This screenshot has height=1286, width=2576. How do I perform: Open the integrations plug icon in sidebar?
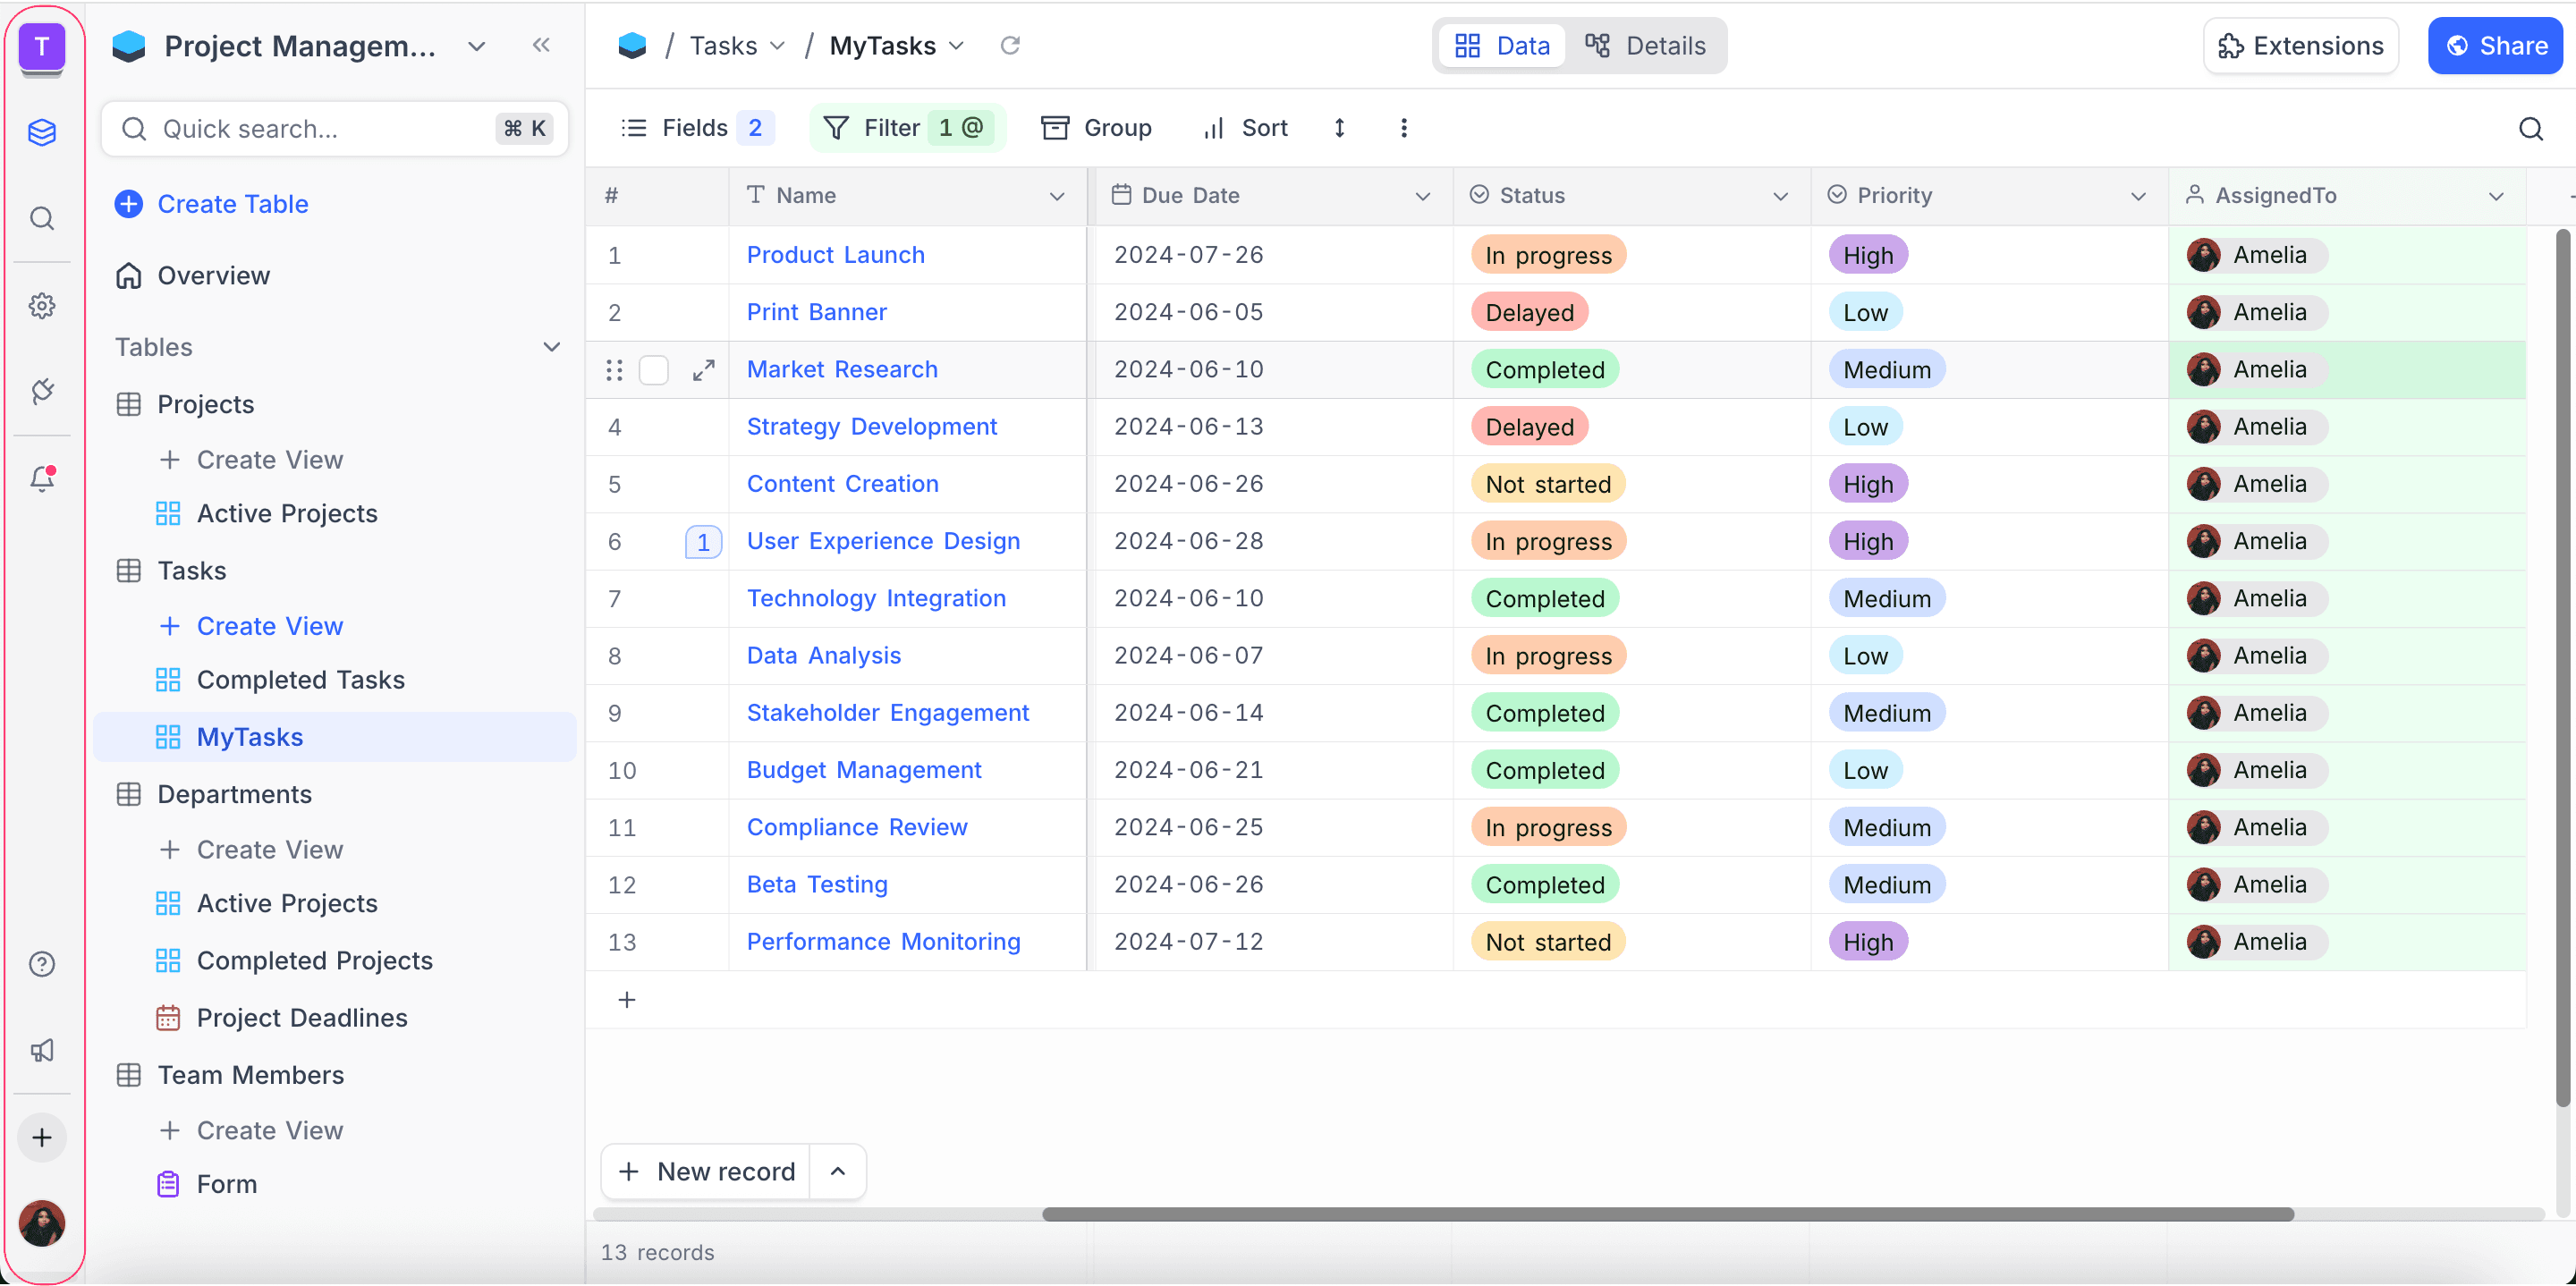tap(42, 391)
